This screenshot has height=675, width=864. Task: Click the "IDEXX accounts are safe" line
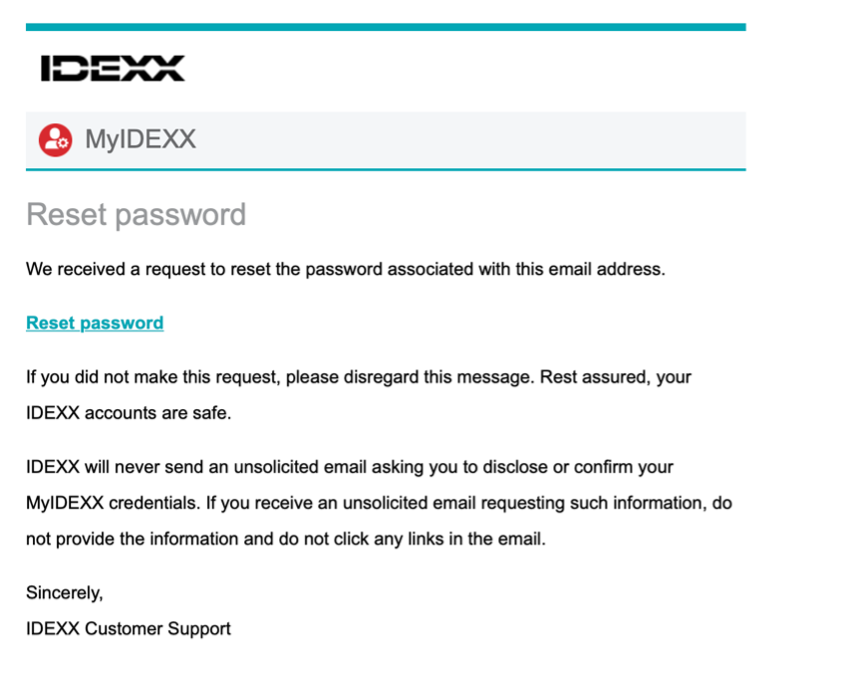128,413
